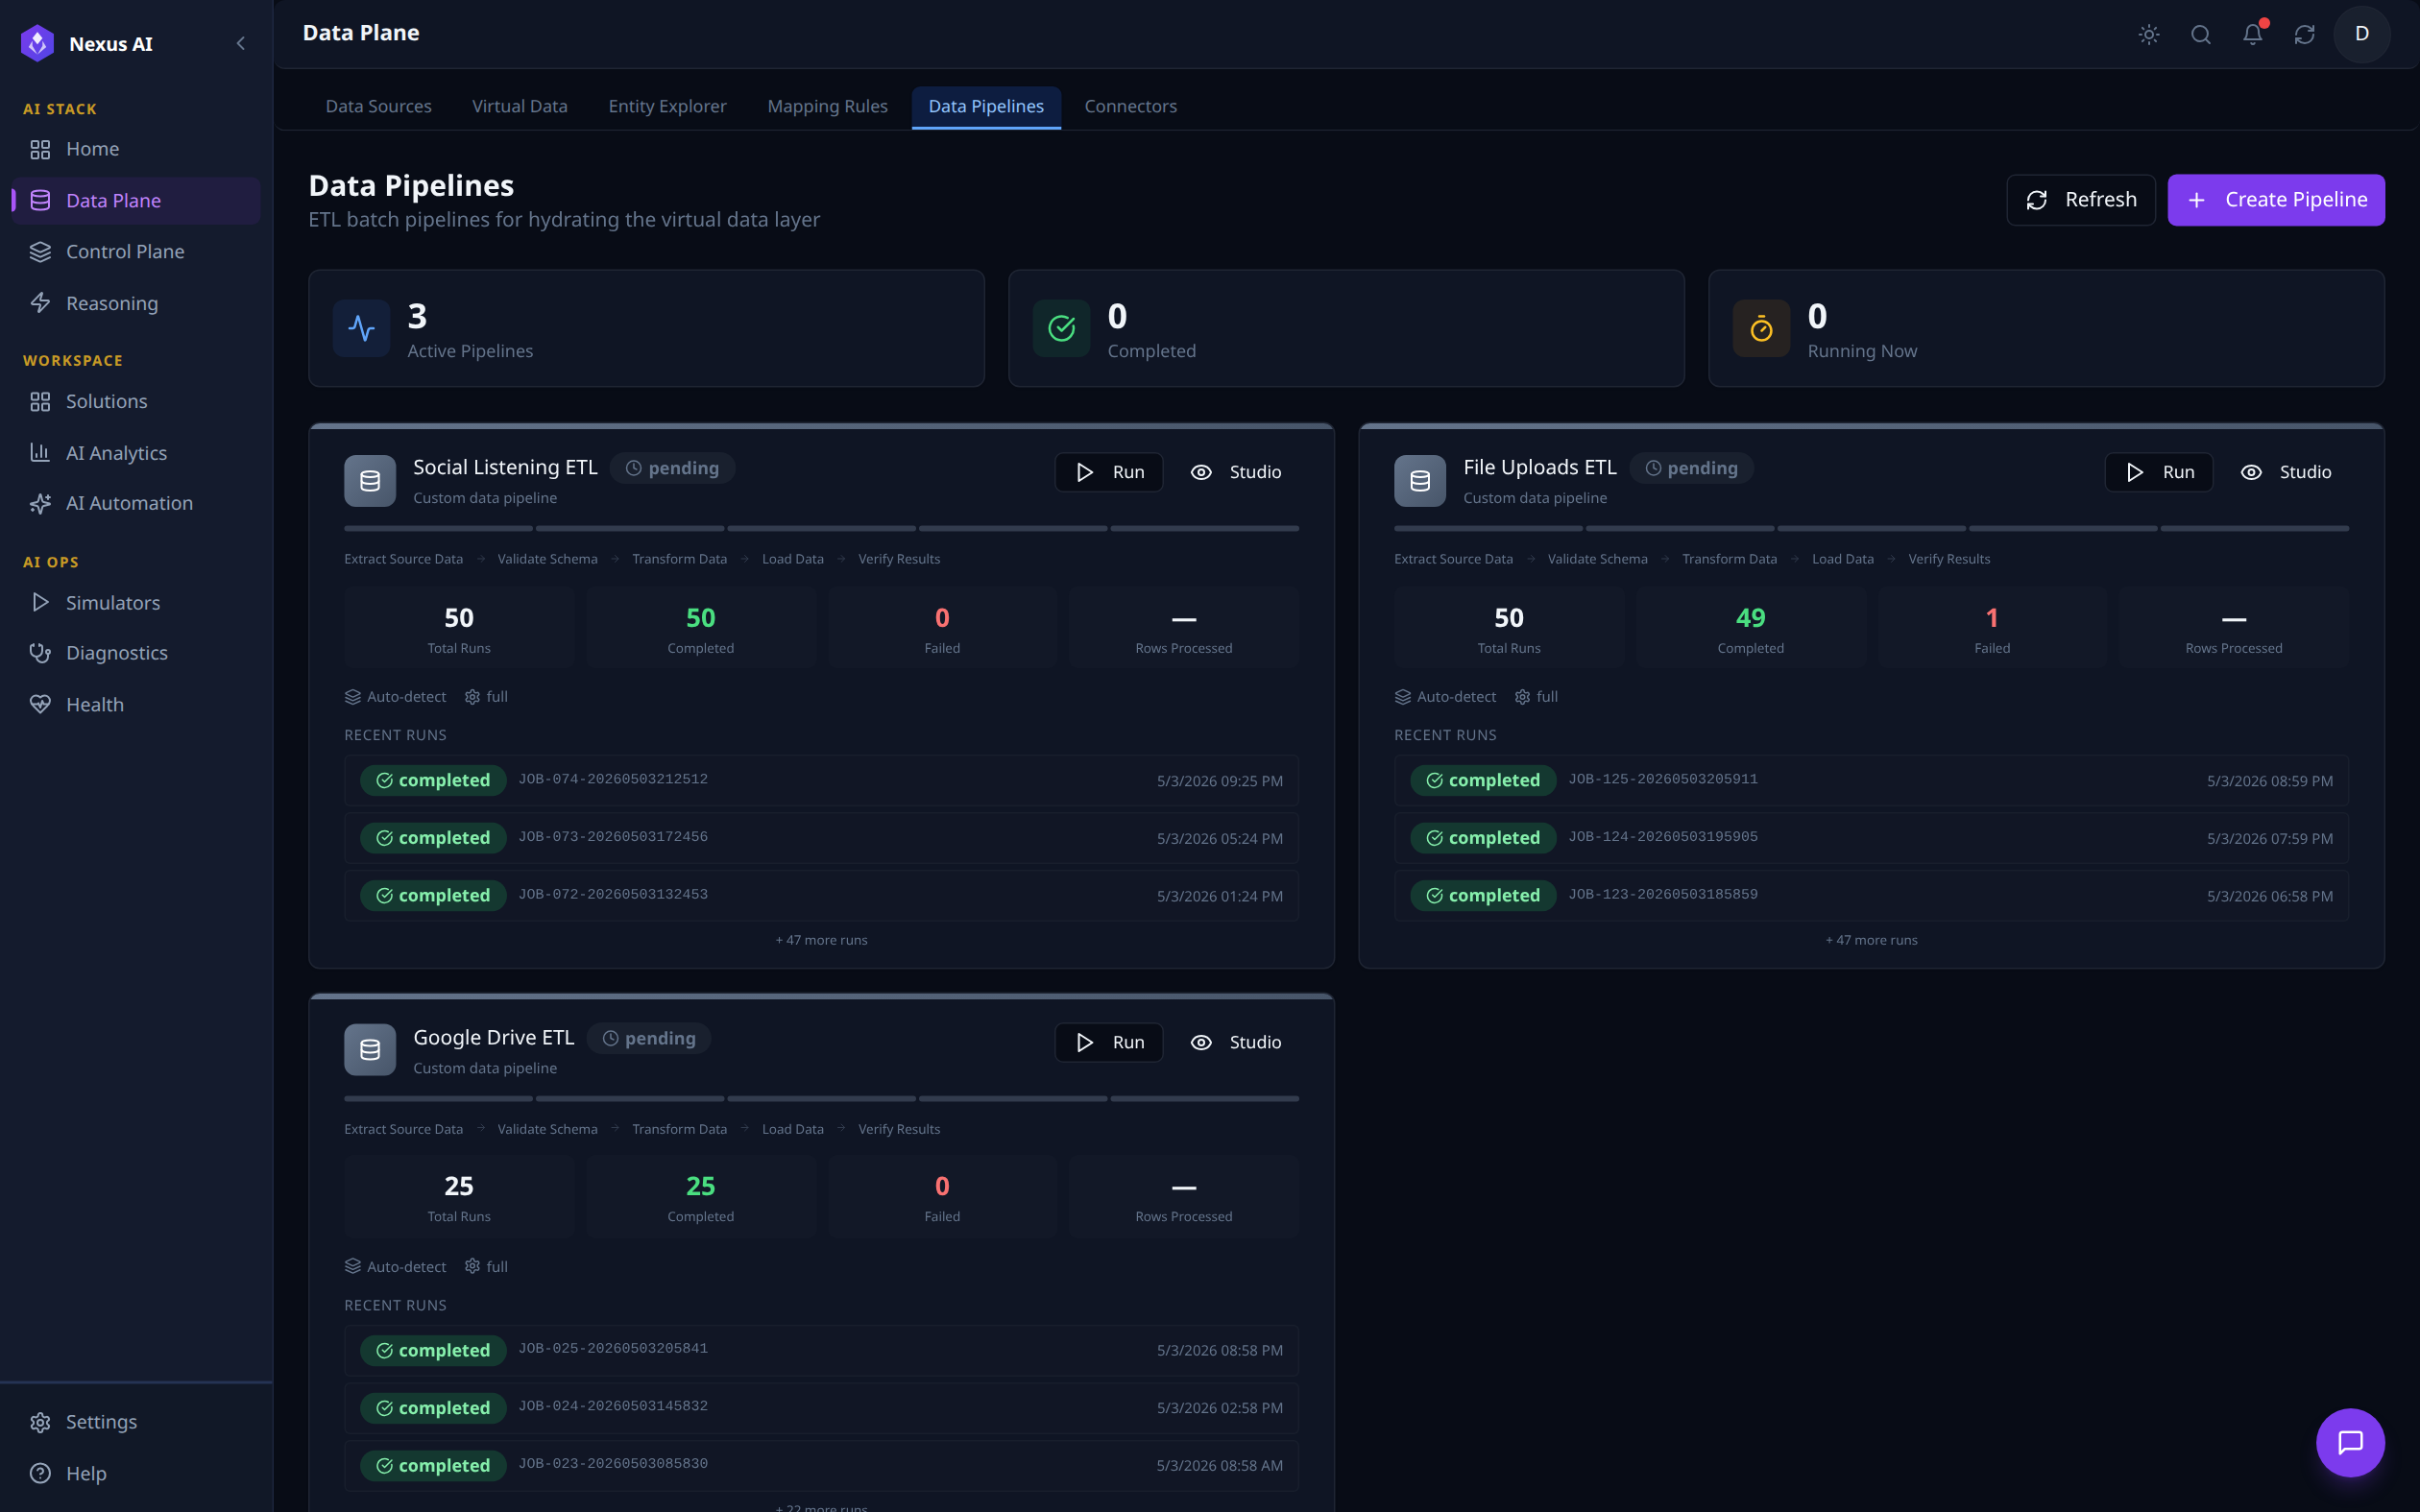Open Studio for Social Listening ETL
The image size is (2420, 1512).
[1236, 472]
